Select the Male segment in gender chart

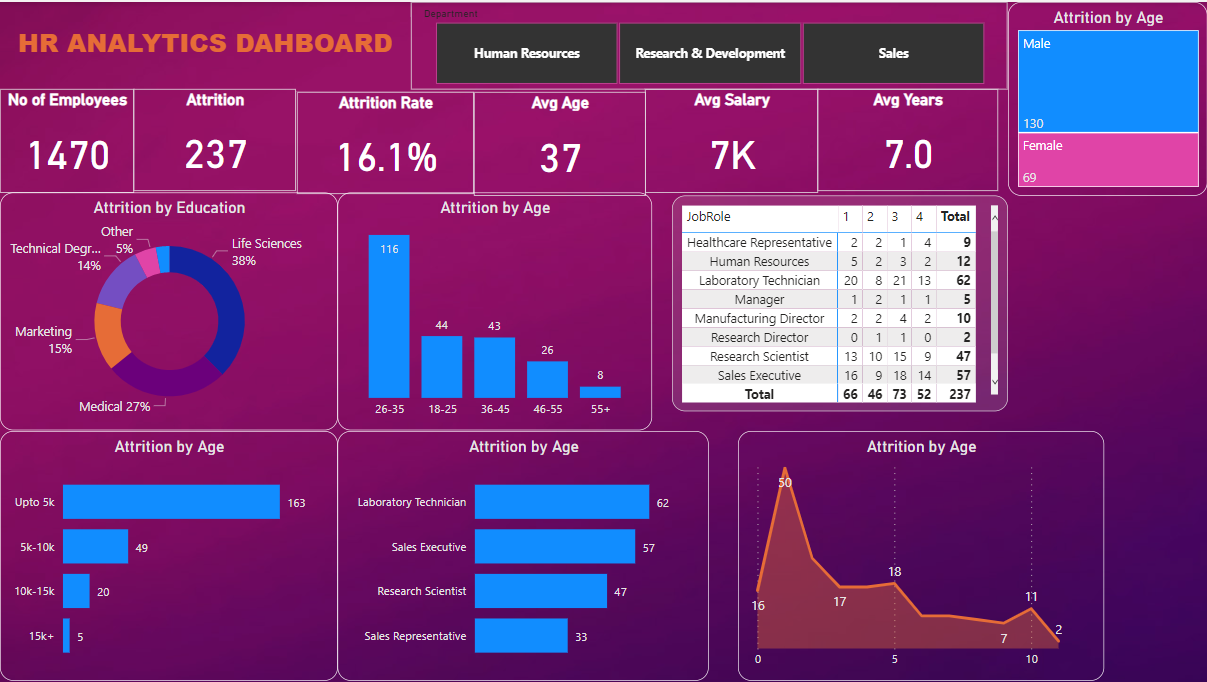tap(1108, 80)
